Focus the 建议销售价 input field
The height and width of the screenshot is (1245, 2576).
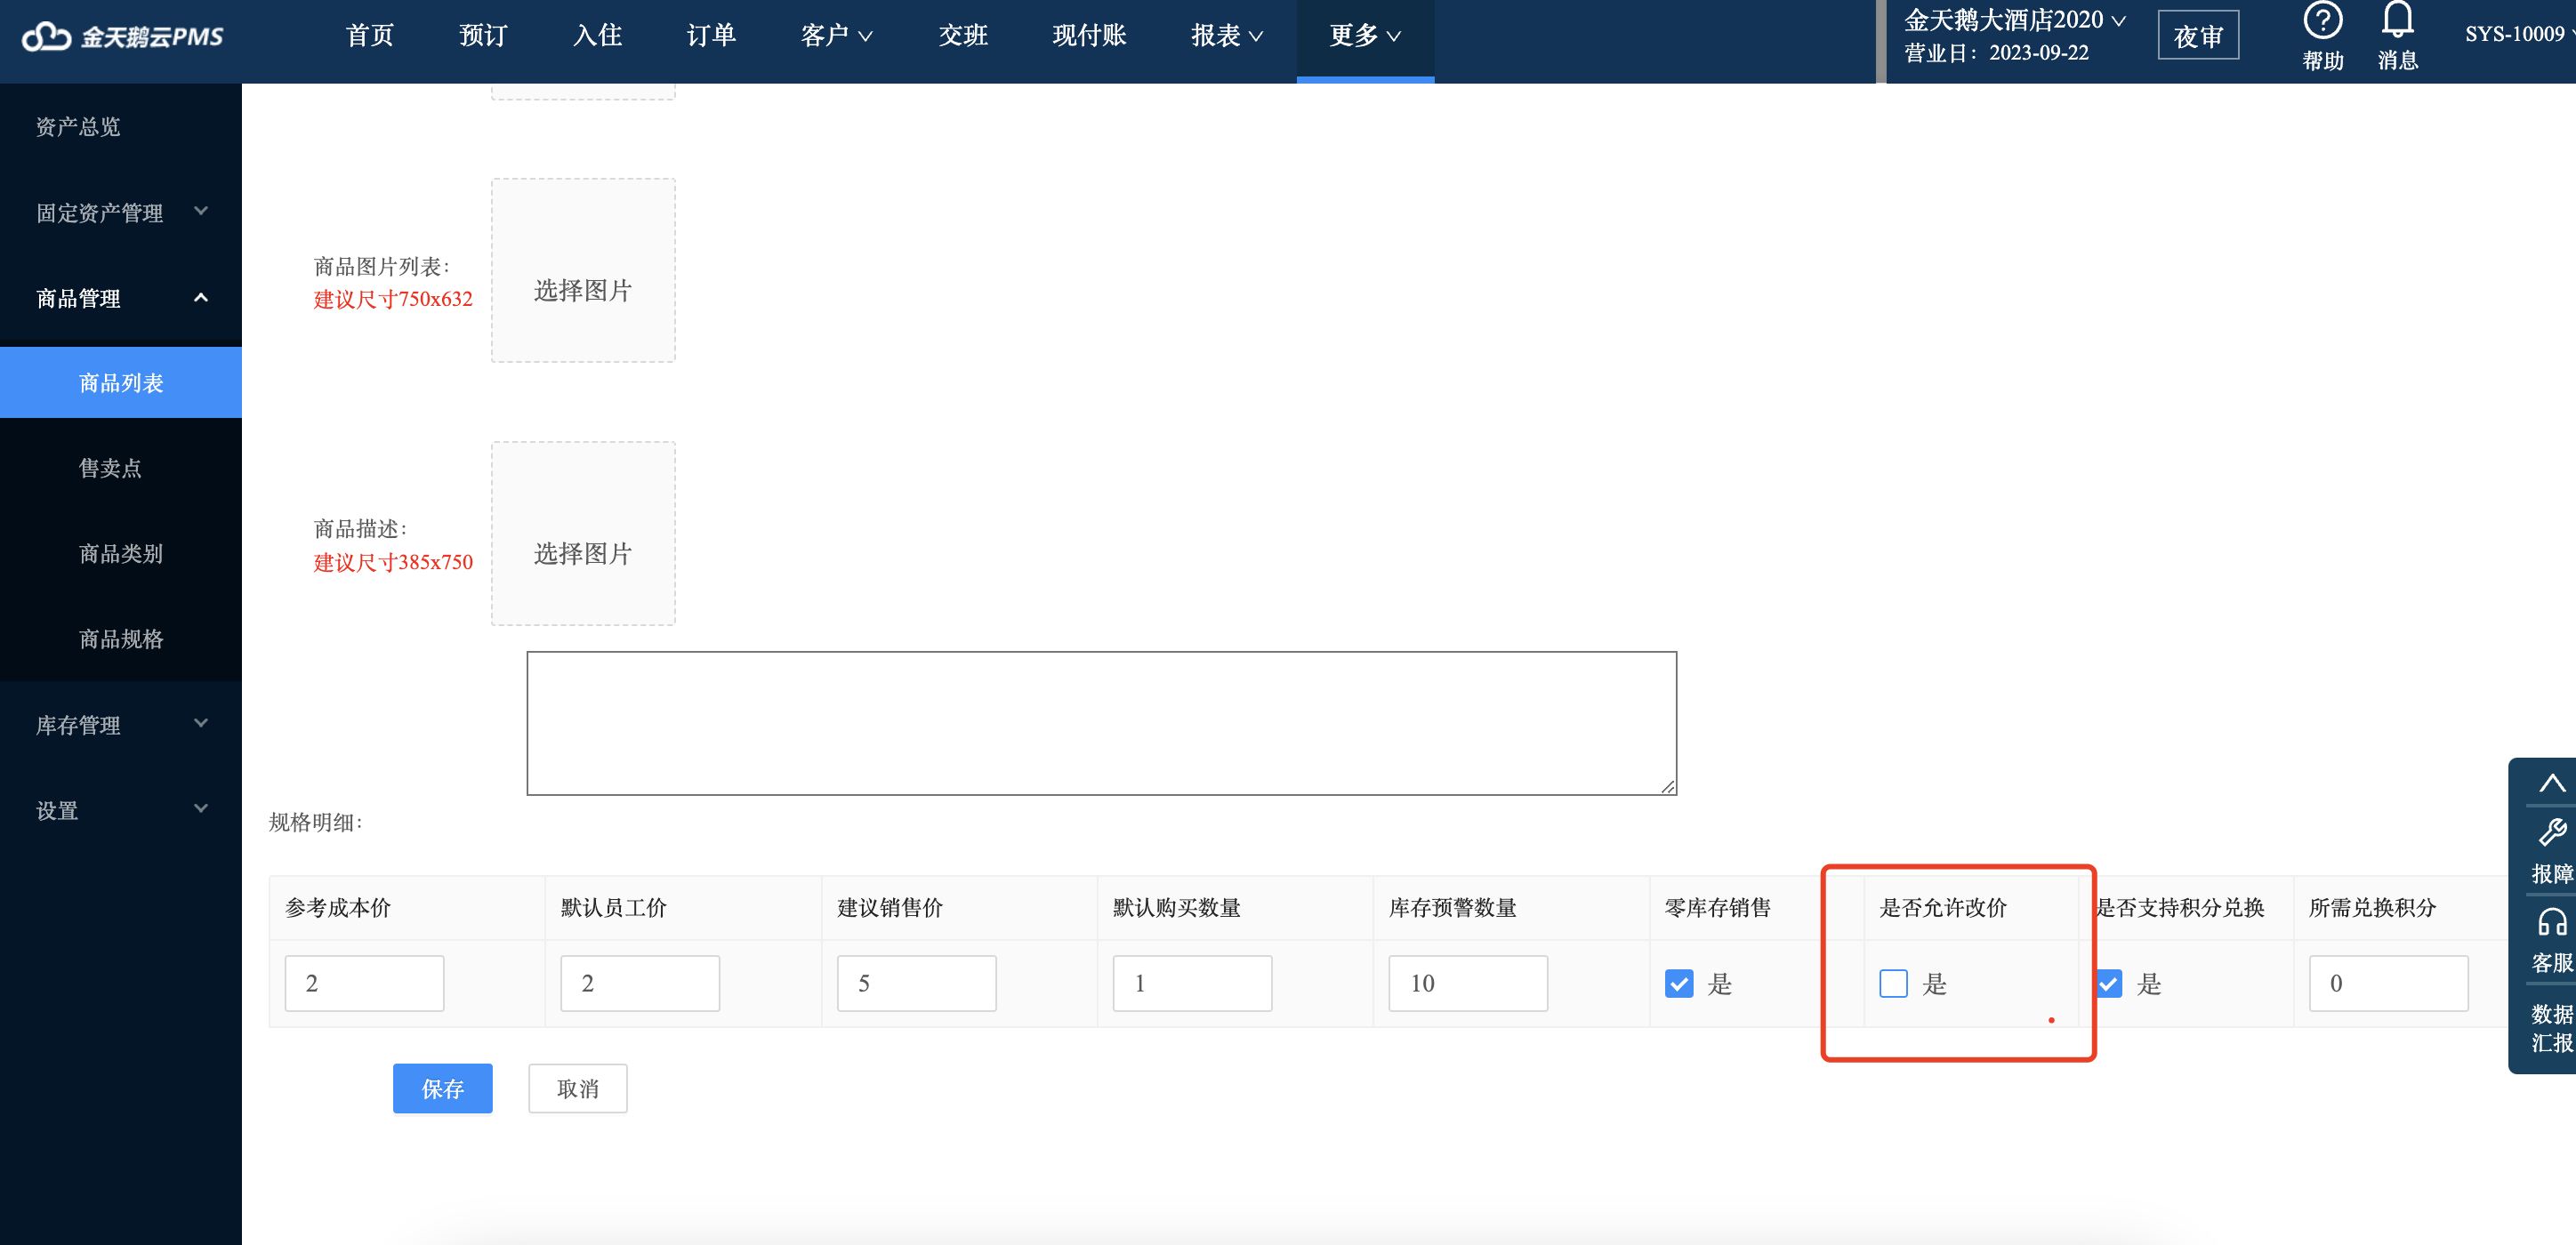[x=916, y=983]
